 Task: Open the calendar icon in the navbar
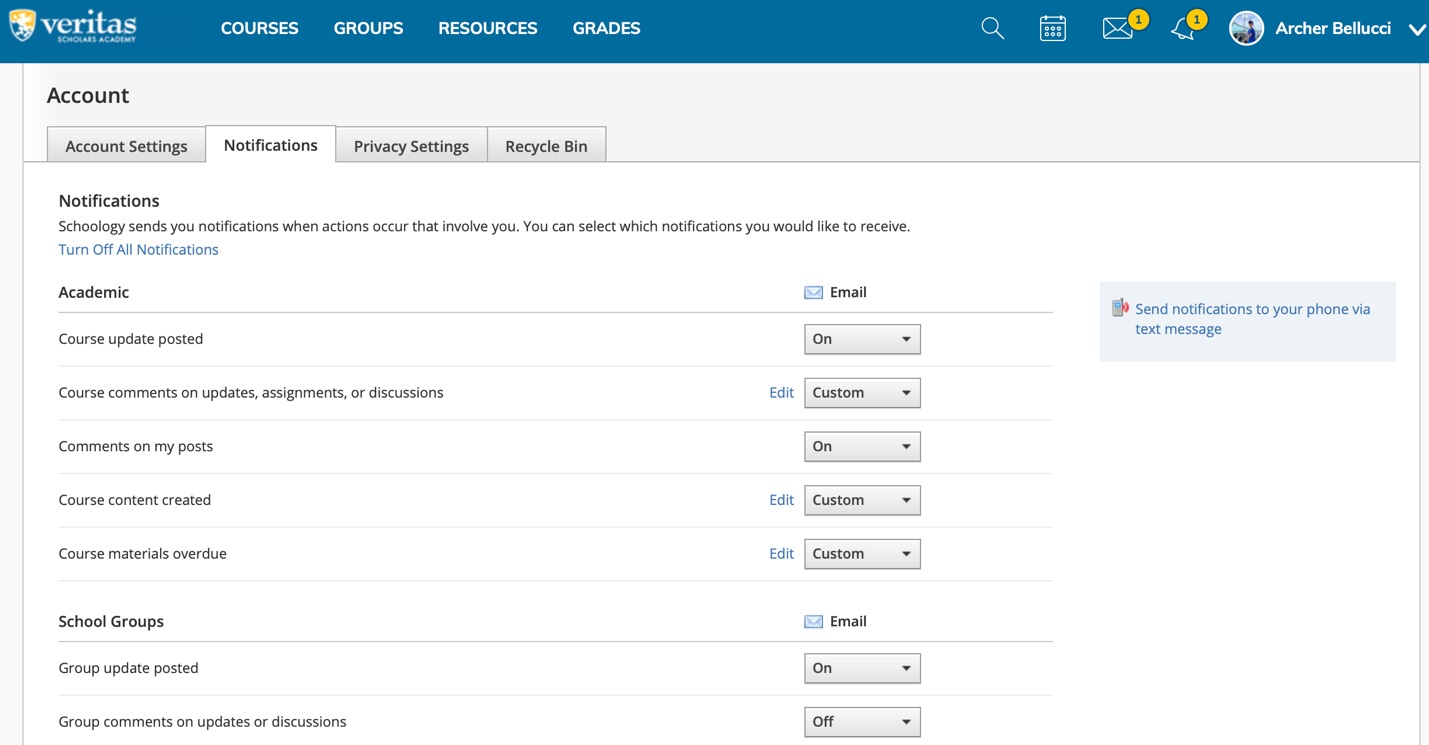(x=1052, y=28)
